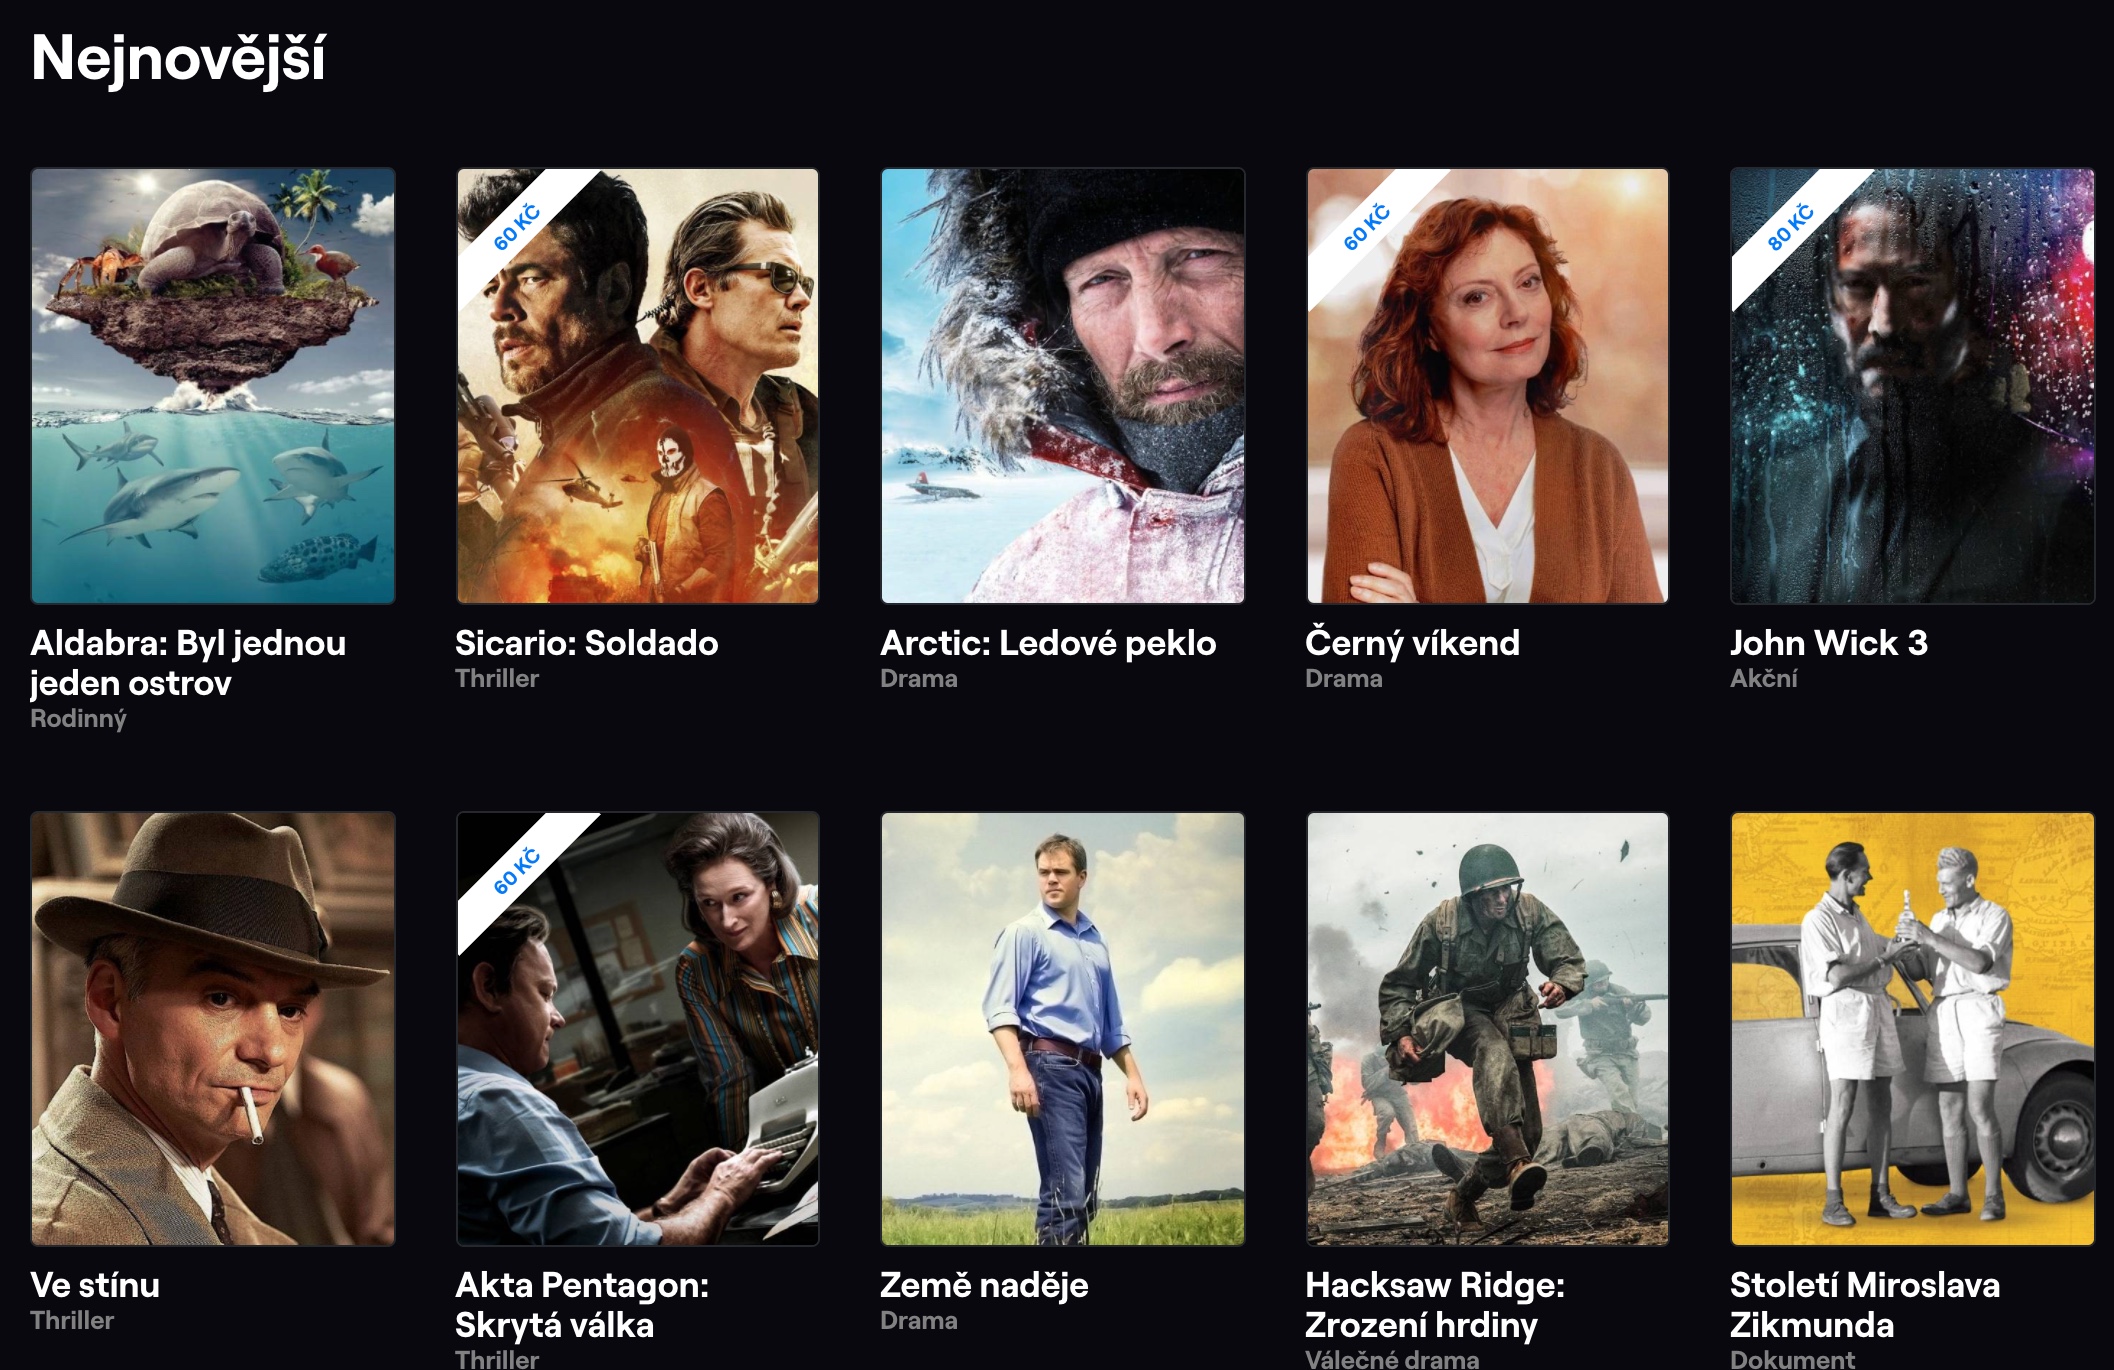Open the Století Miroslava Zikmunda yellow poster

1913,1029
